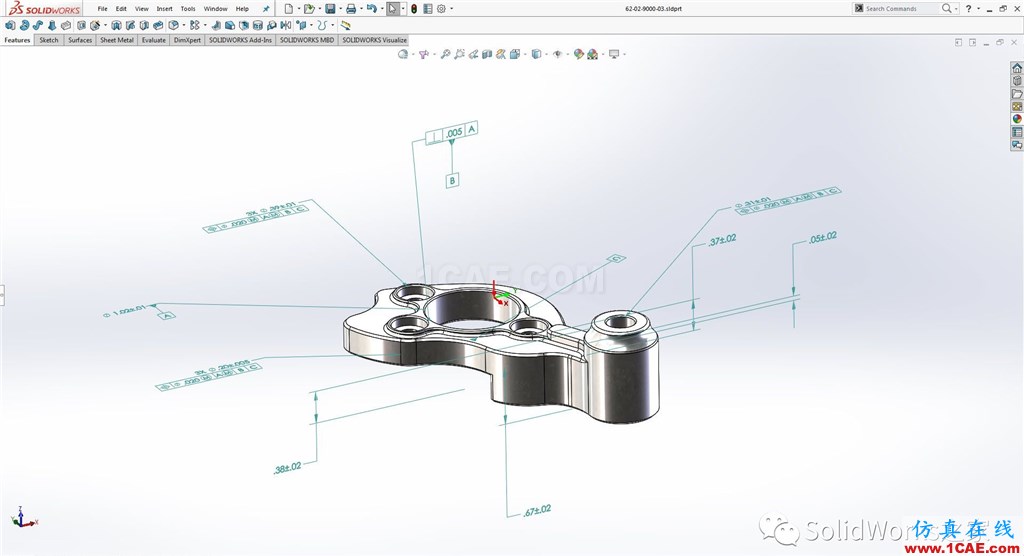Click the Save icon

[330, 8]
